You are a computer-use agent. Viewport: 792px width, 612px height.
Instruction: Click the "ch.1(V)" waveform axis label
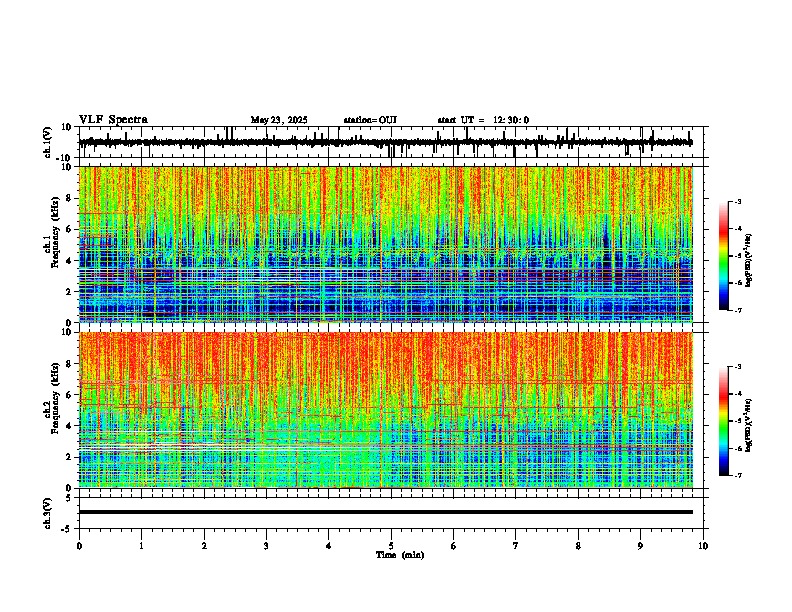(48, 142)
